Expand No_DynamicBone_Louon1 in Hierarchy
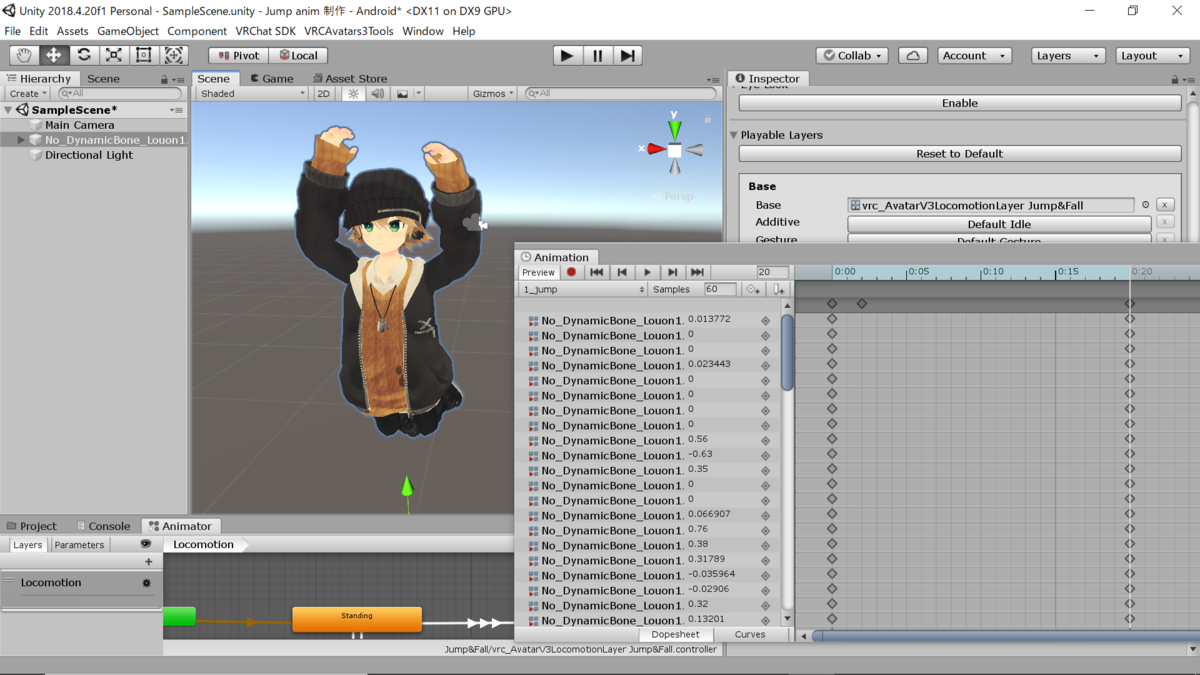 point(21,140)
